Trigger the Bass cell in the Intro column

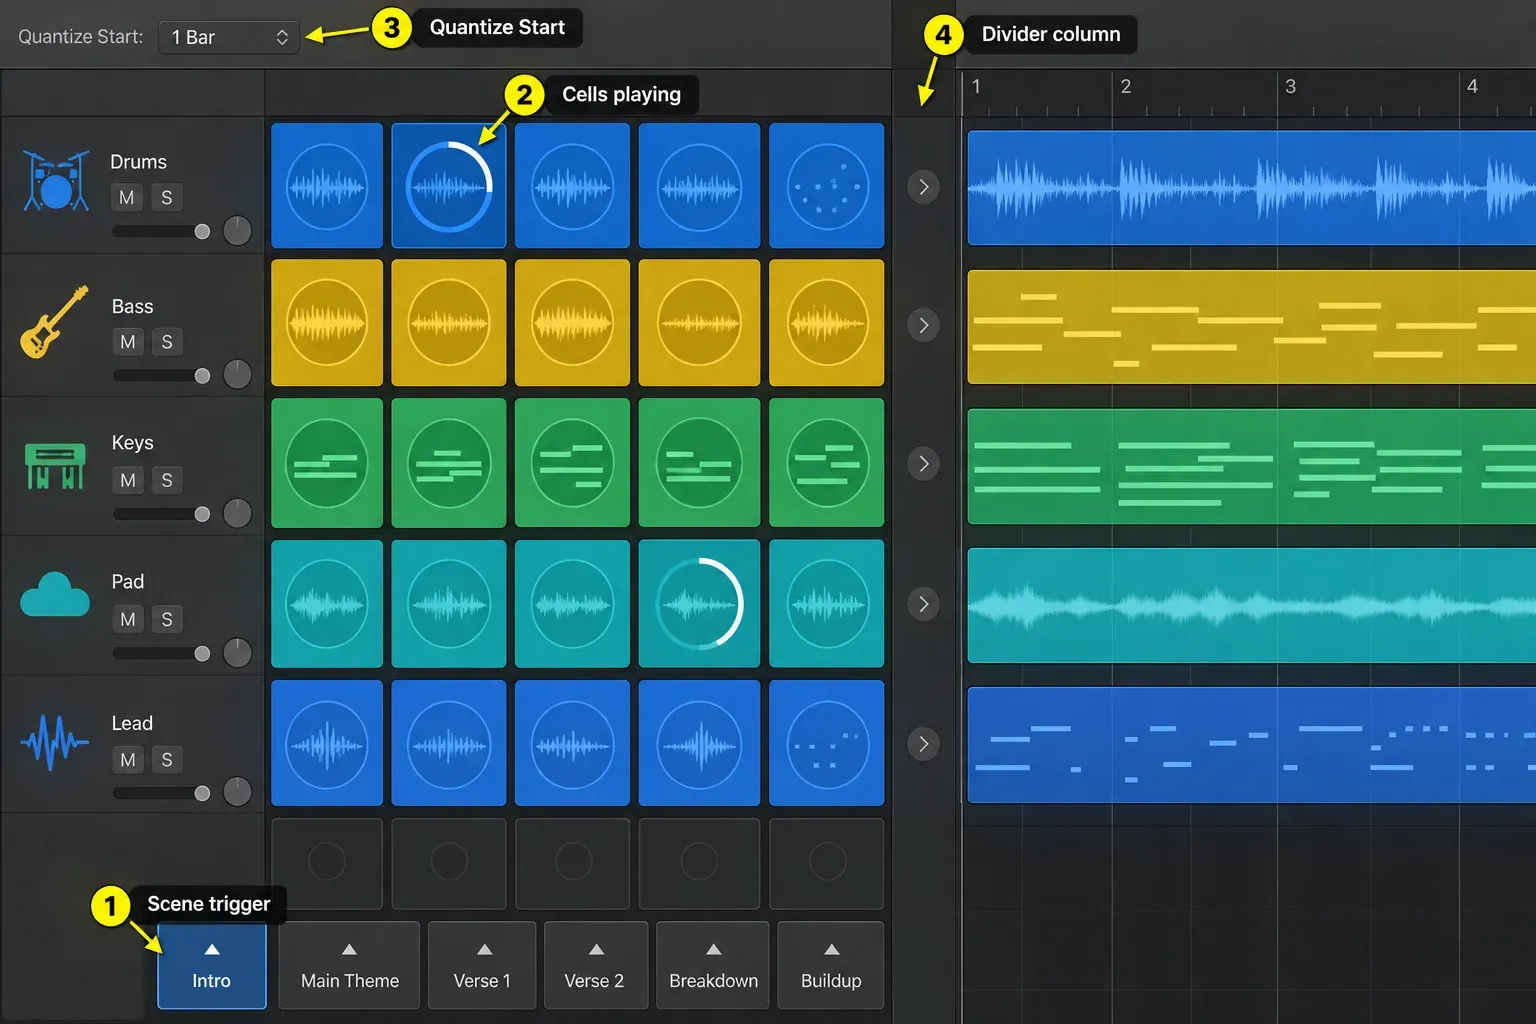[x=327, y=323]
